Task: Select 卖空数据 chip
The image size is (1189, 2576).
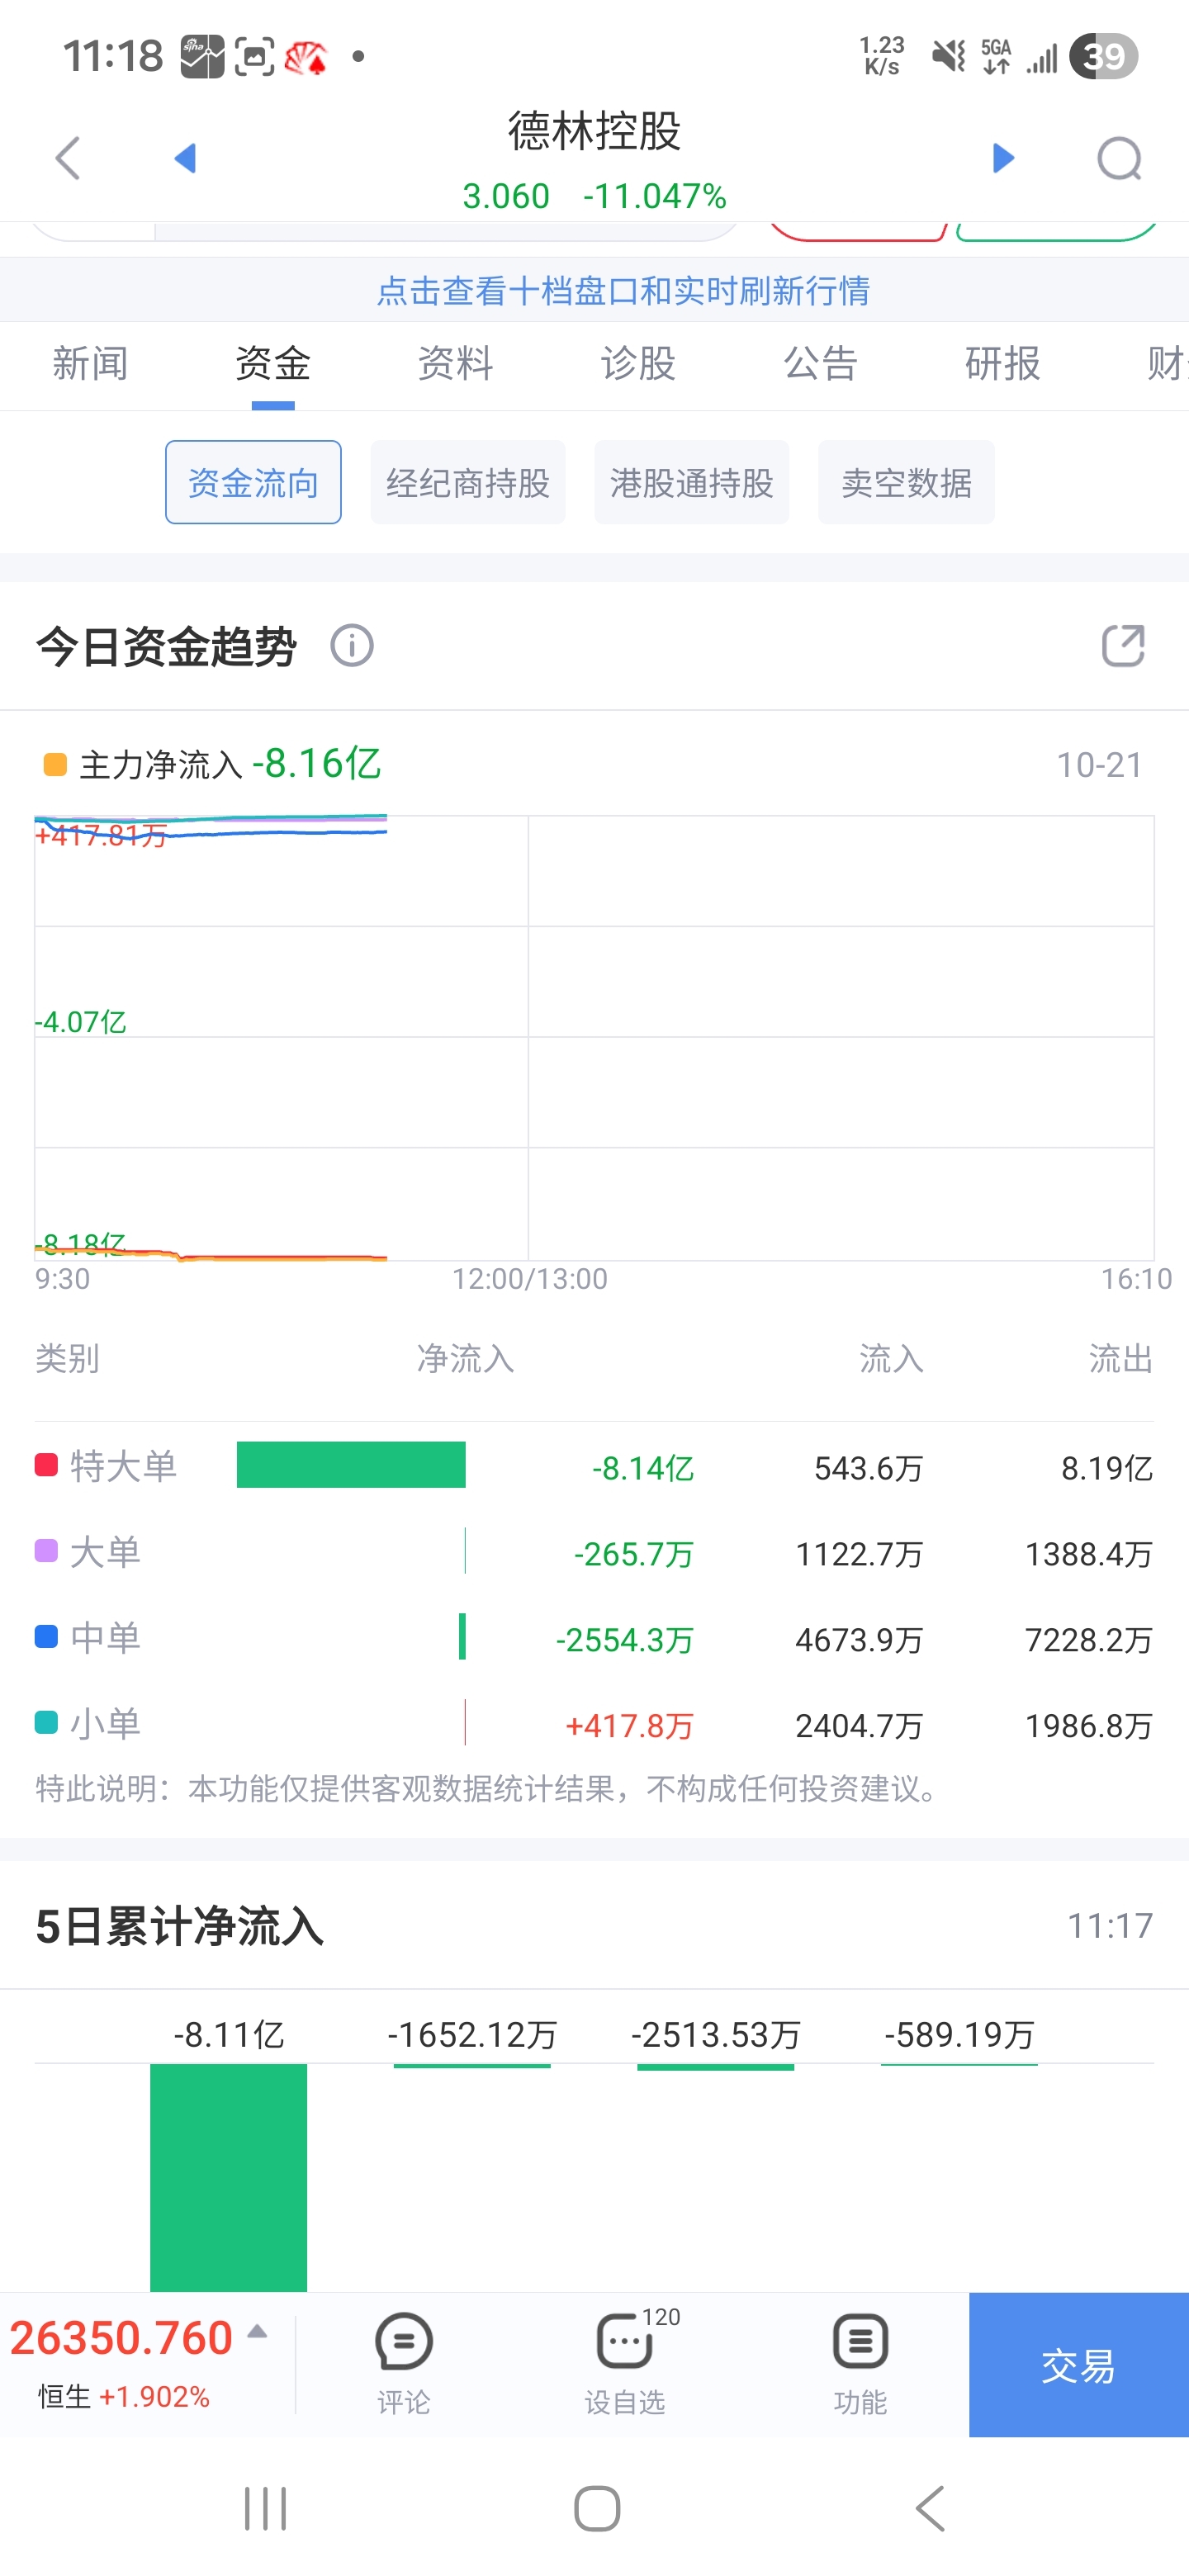Action: tap(906, 483)
